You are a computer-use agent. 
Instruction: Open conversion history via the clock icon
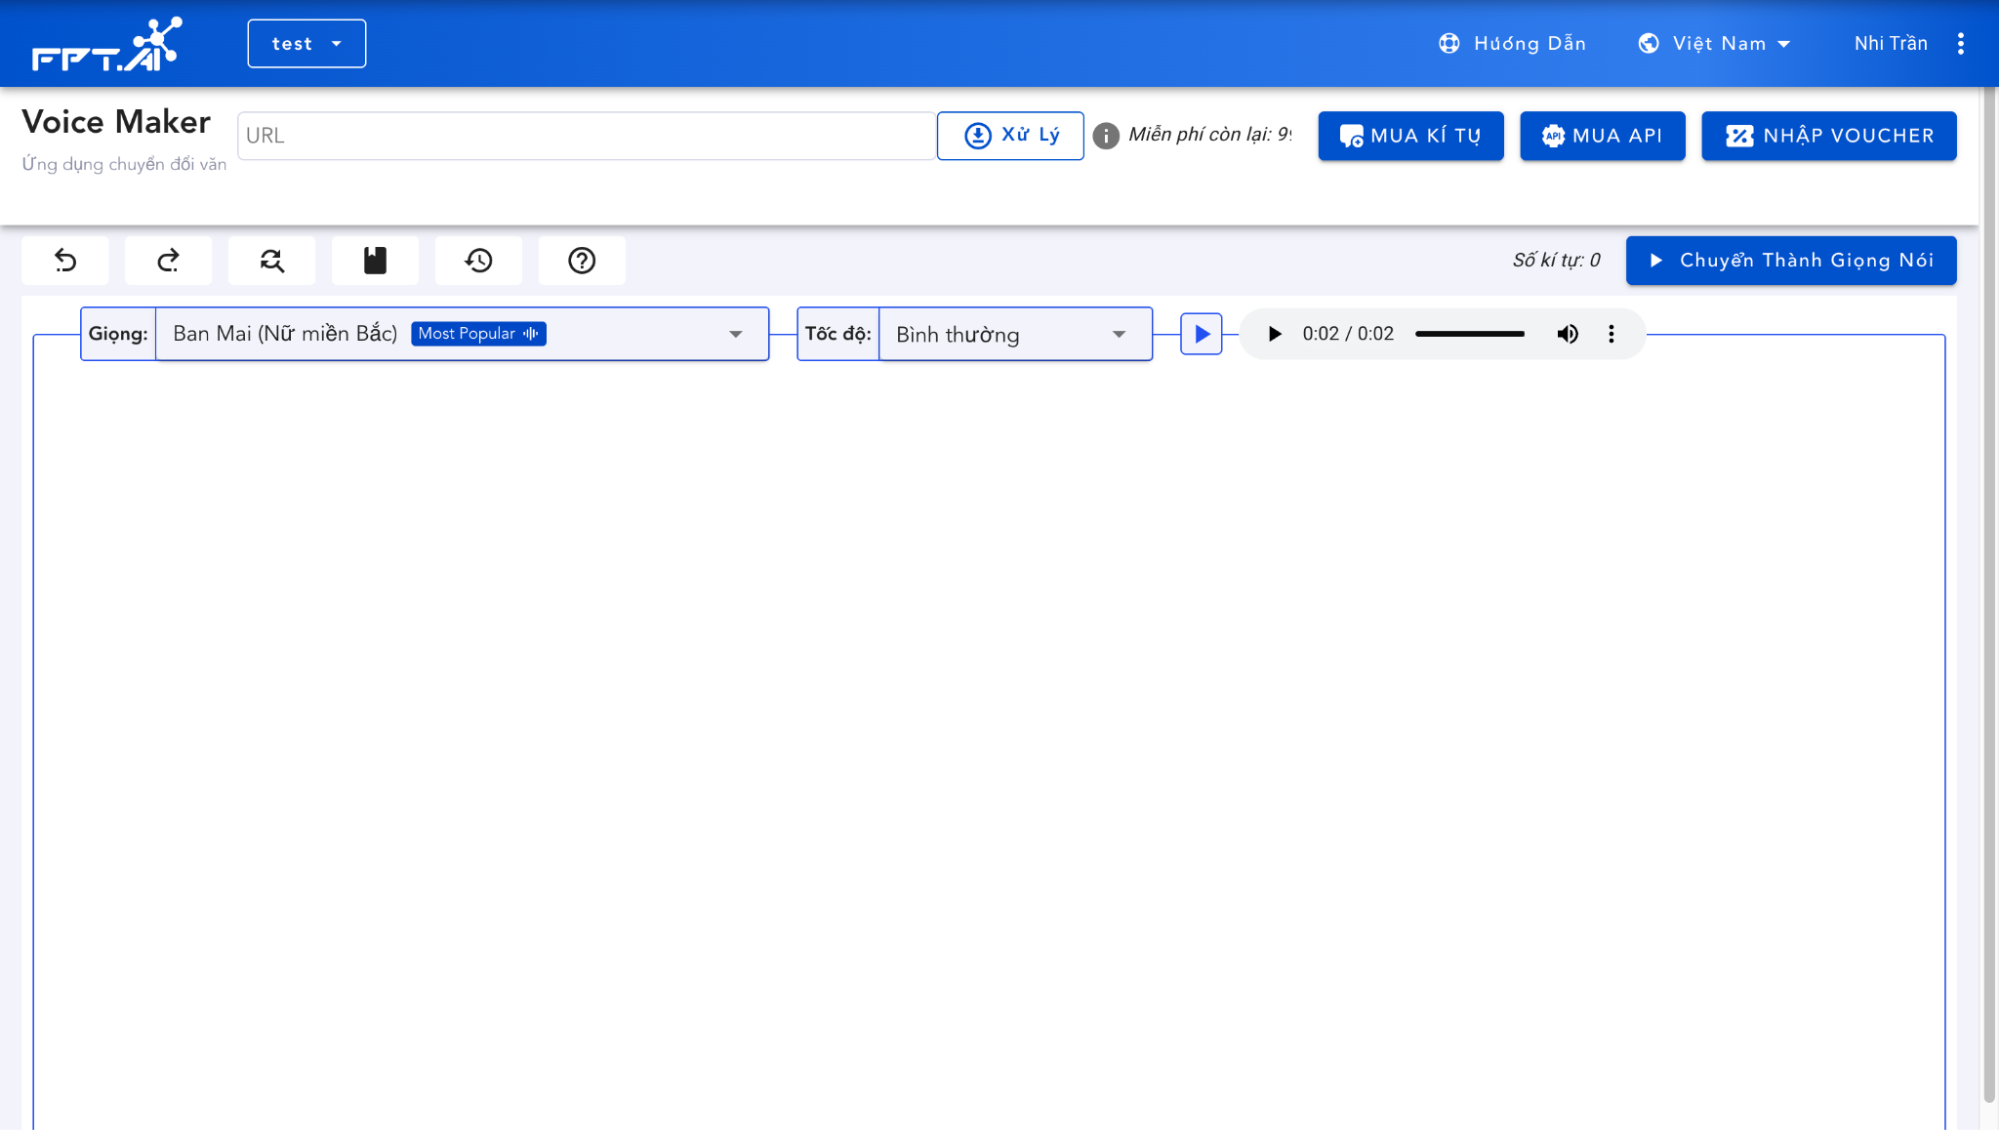pyautogui.click(x=478, y=260)
